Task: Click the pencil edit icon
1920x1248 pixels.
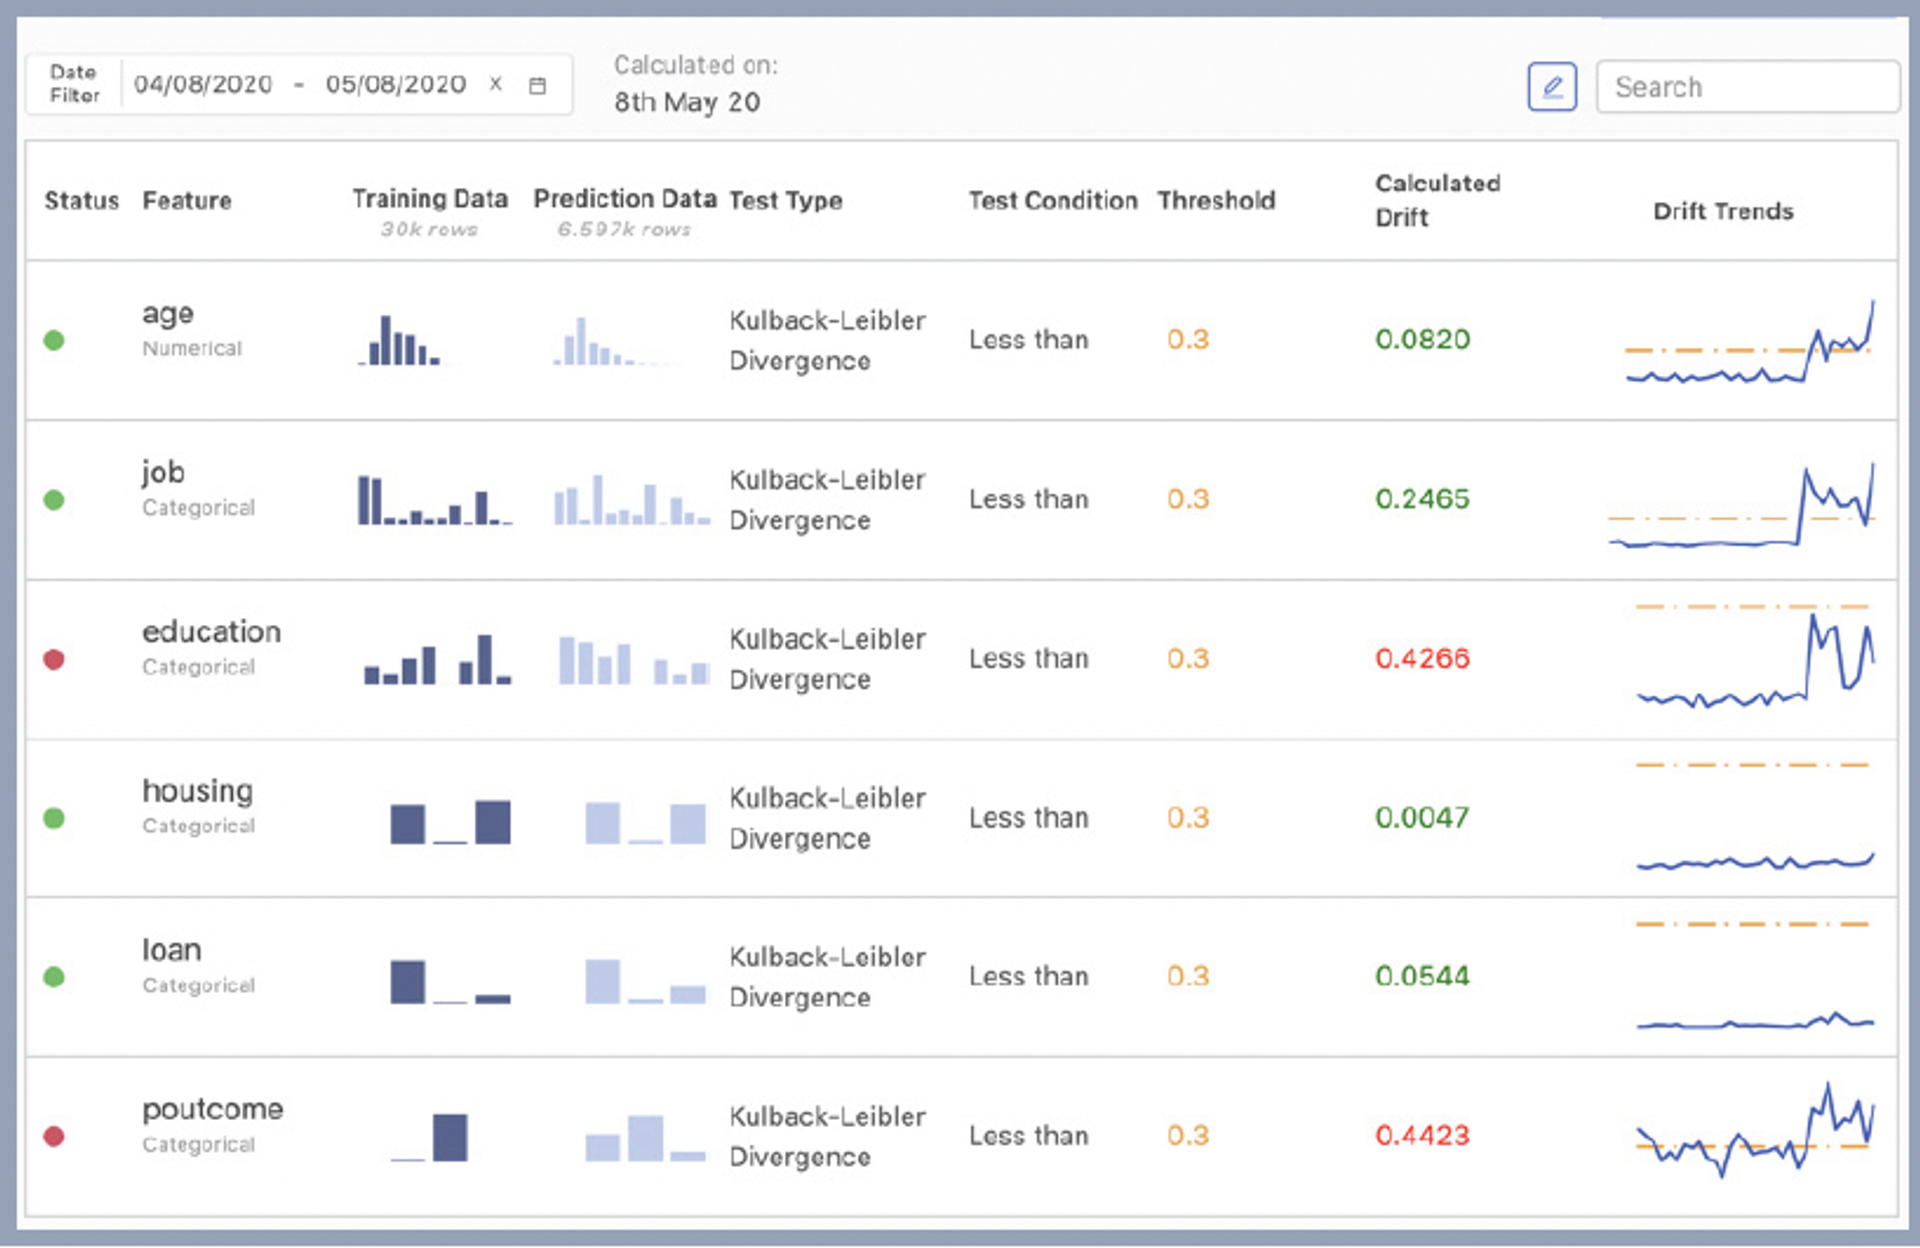Action: (1551, 87)
